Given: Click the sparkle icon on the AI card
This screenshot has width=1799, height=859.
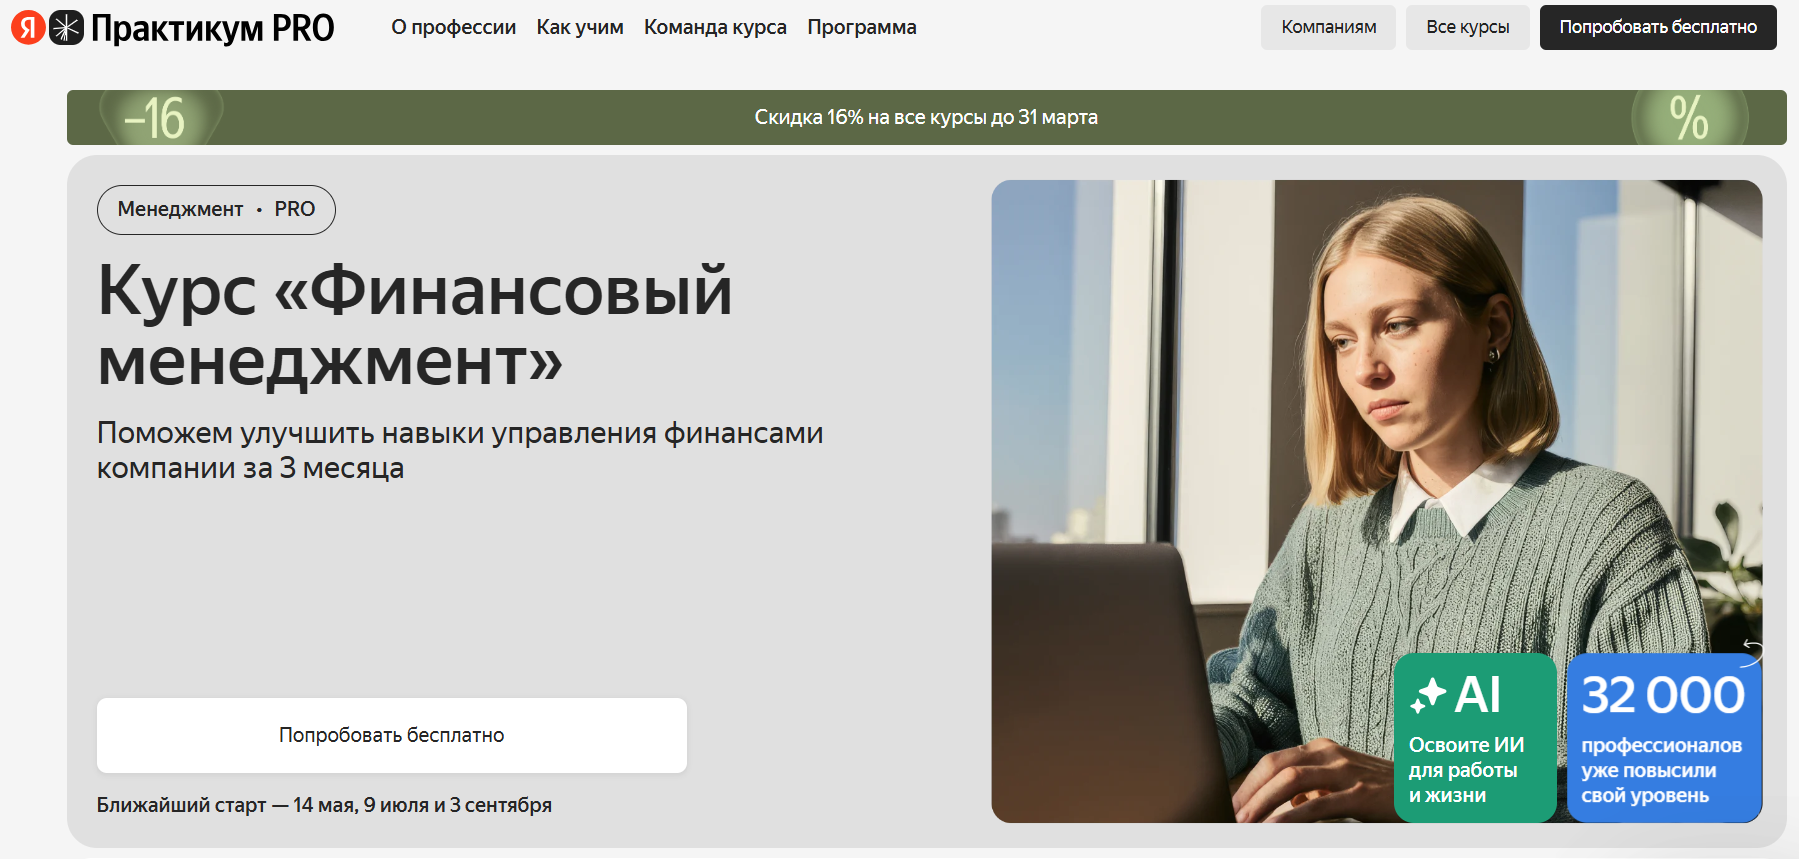Looking at the screenshot, I should [1428, 695].
